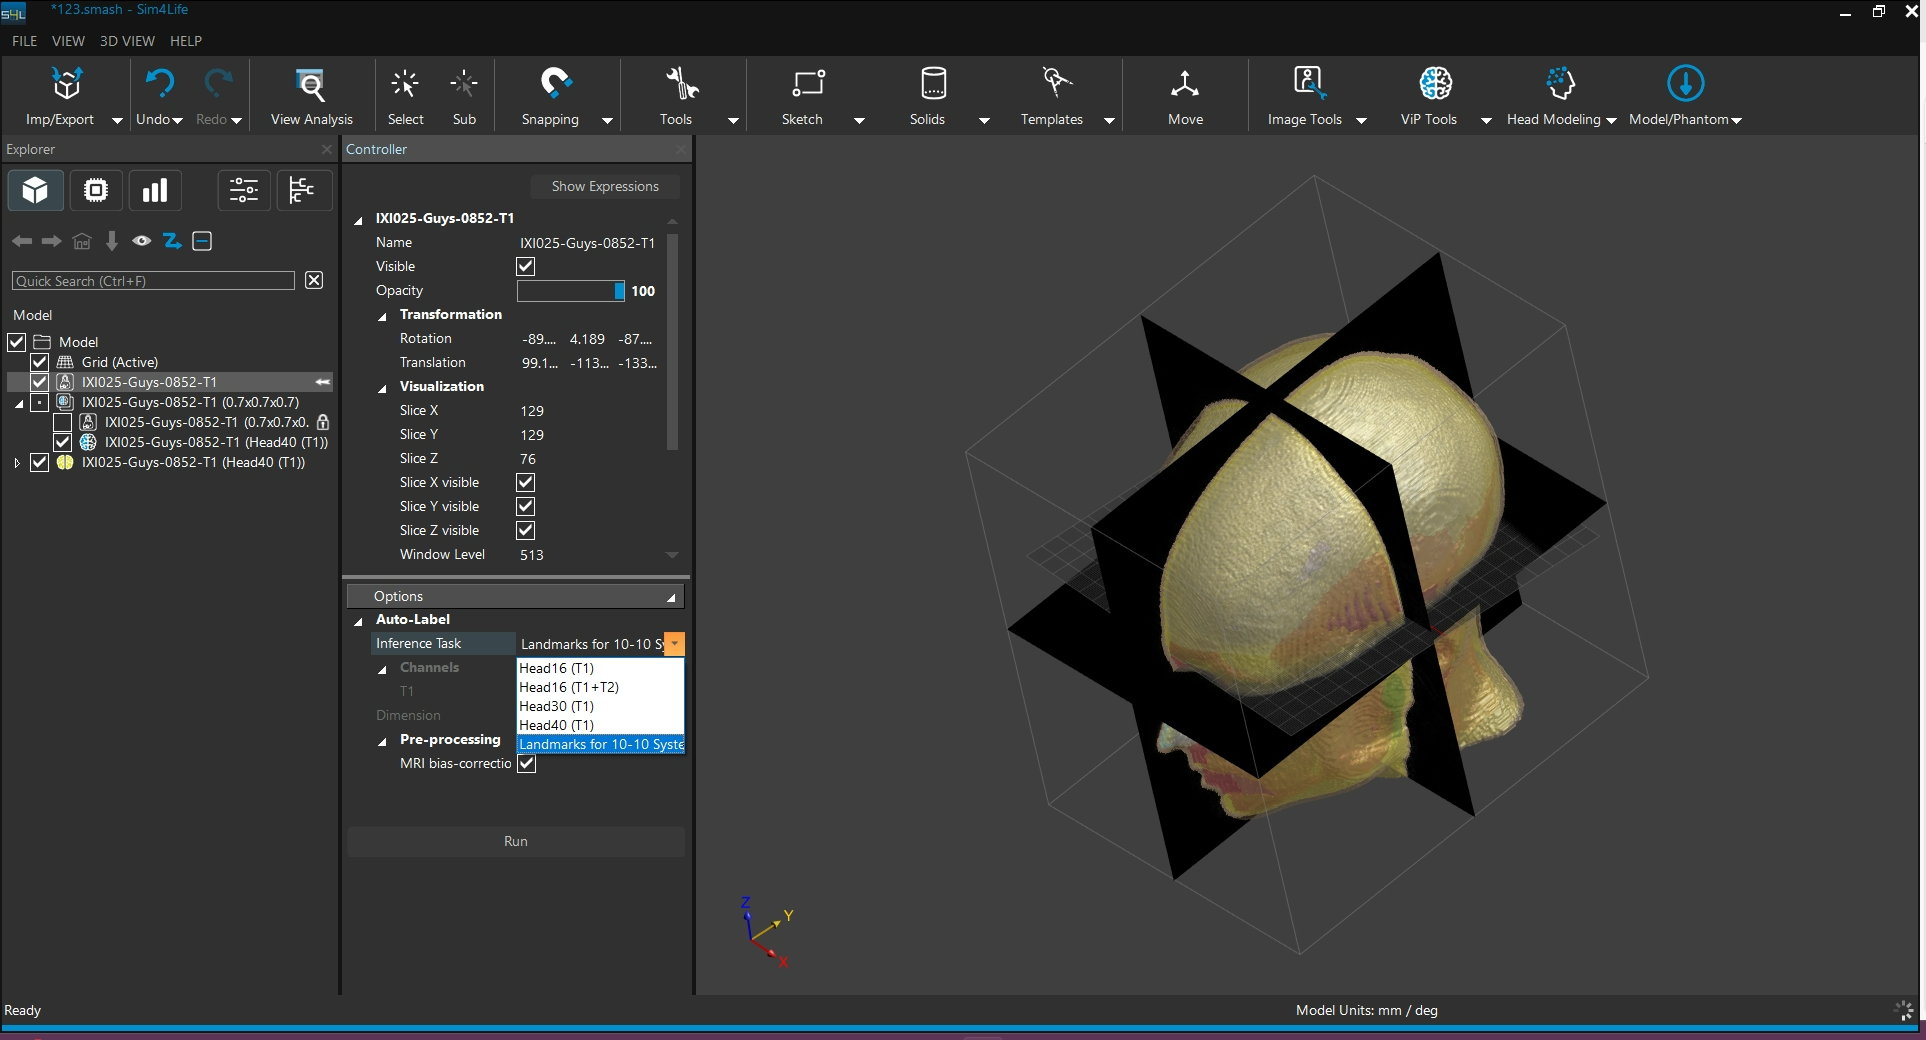Expand the last IXI025 Head40 tree item
The image size is (1926, 1040).
point(17,463)
